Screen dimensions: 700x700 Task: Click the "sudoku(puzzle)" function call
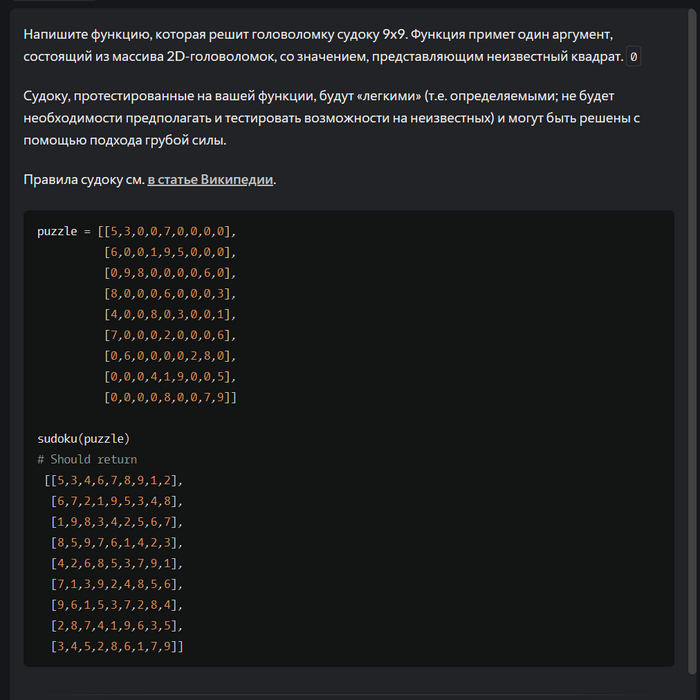point(84,439)
